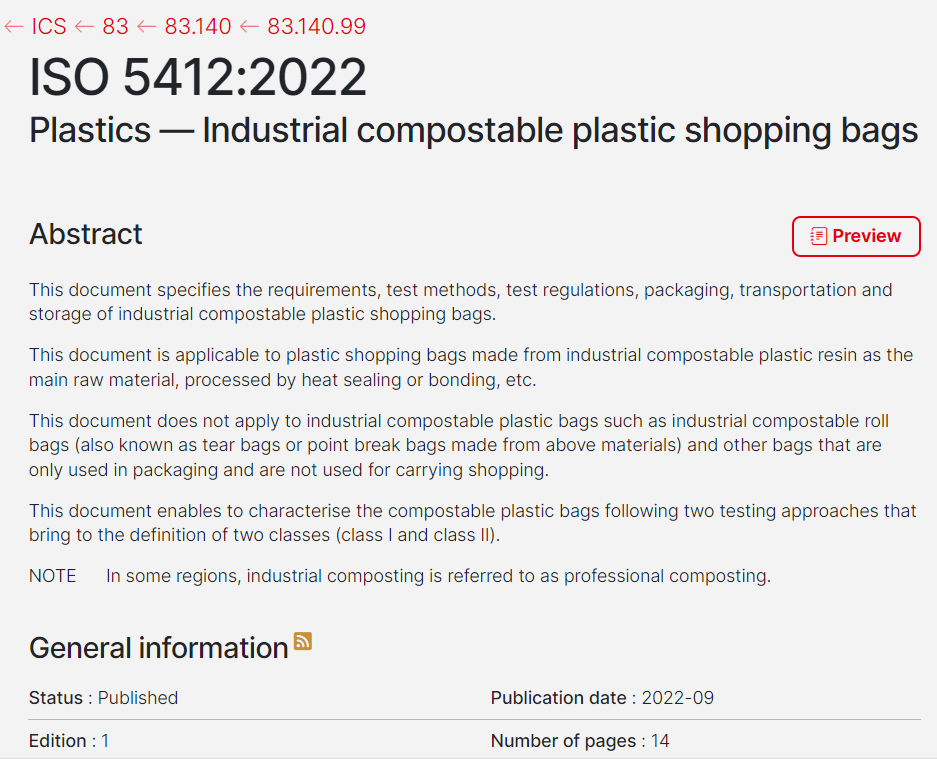Image resolution: width=937 pixels, height=759 pixels.
Task: Click the Status Published field
Action: point(104,698)
